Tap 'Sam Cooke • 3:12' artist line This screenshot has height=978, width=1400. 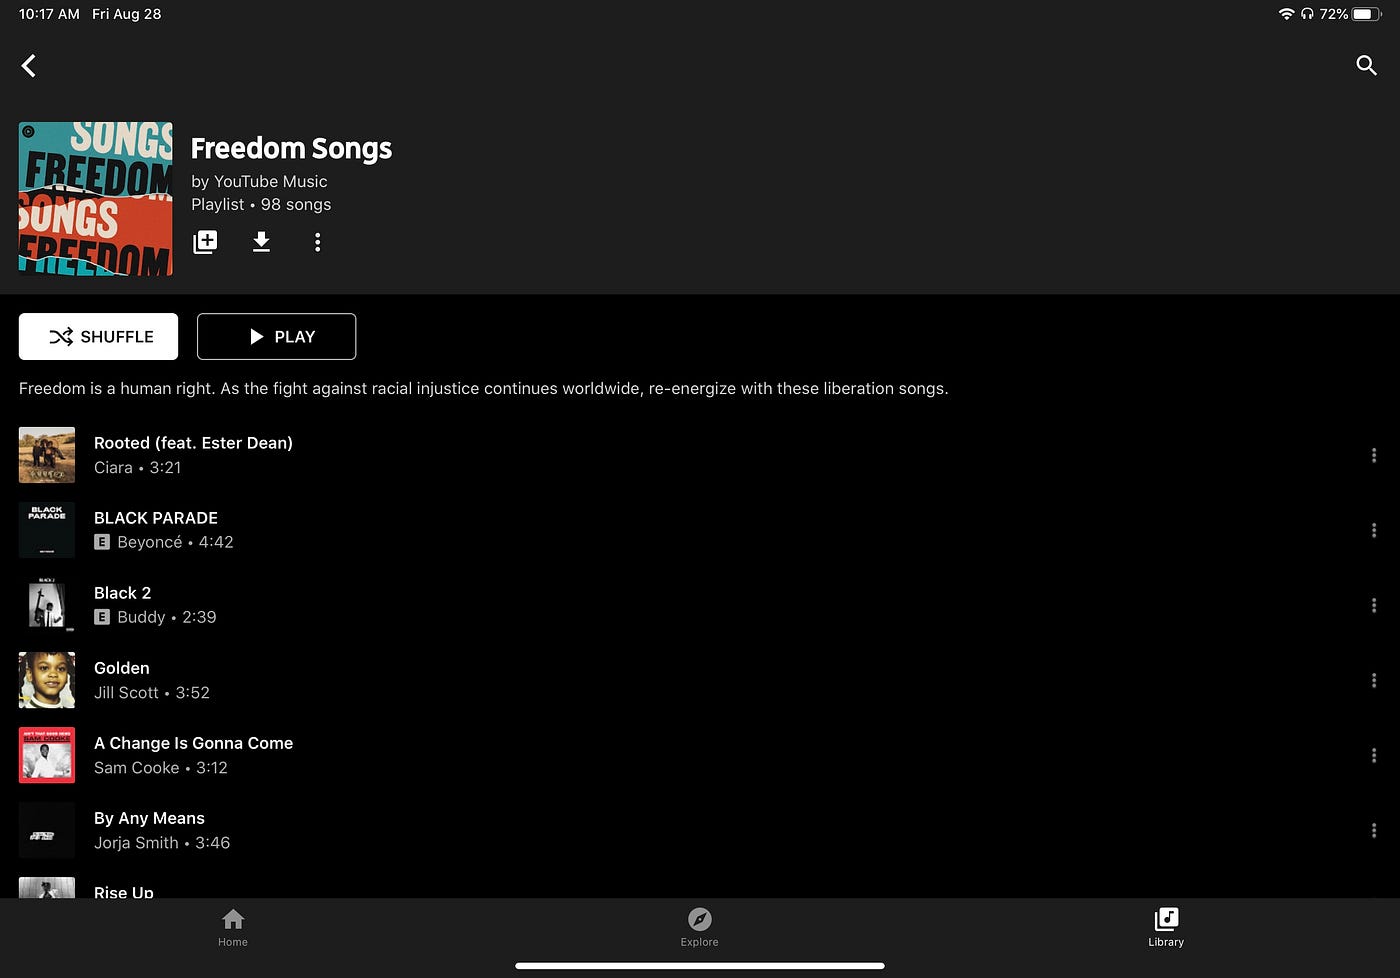pos(161,767)
